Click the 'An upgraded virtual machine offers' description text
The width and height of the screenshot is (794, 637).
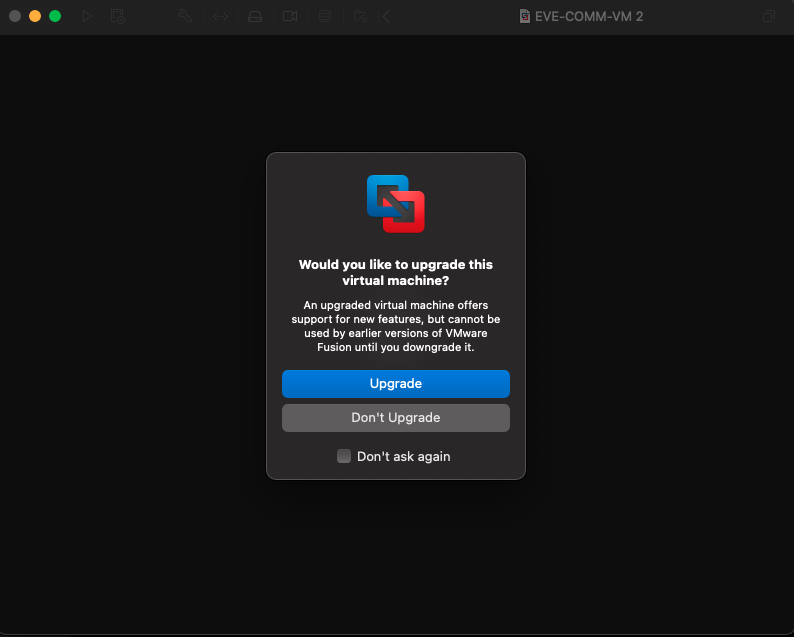tap(395, 326)
